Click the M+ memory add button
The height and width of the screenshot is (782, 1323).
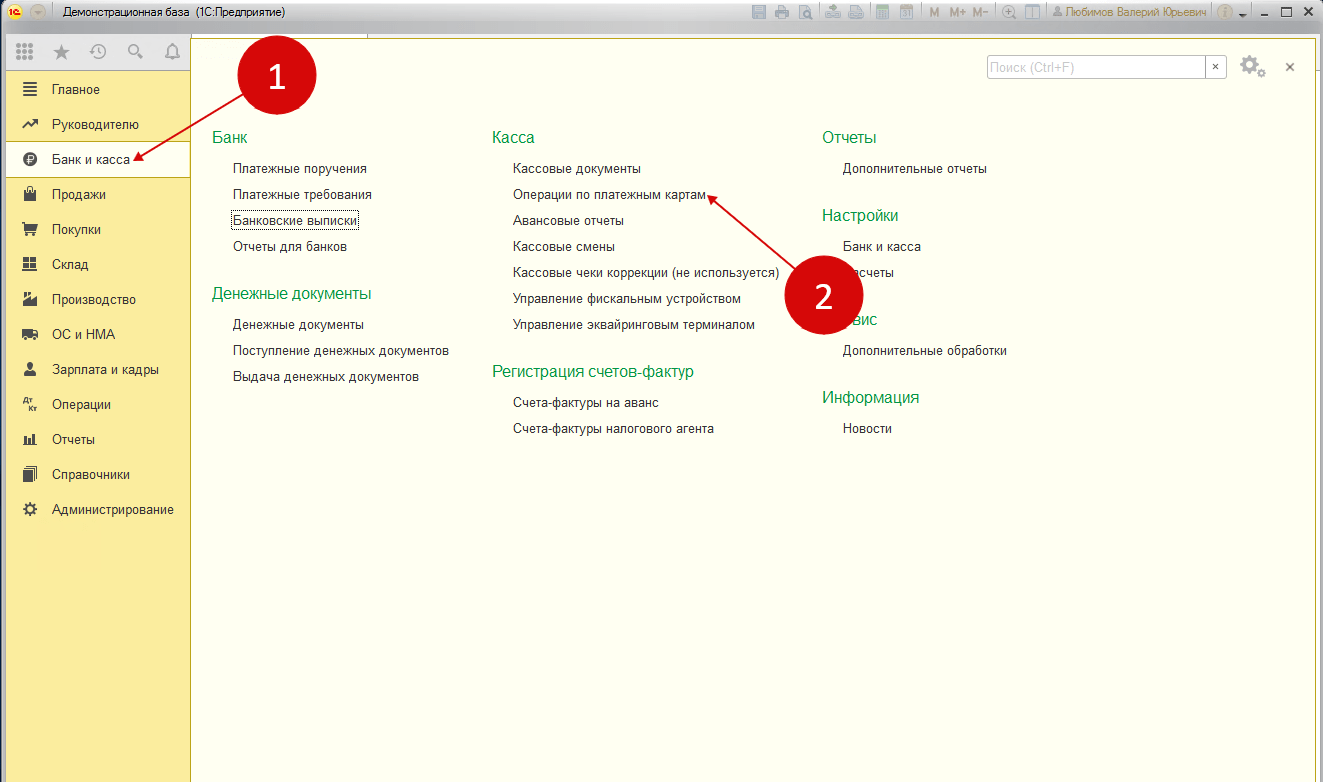click(x=957, y=12)
